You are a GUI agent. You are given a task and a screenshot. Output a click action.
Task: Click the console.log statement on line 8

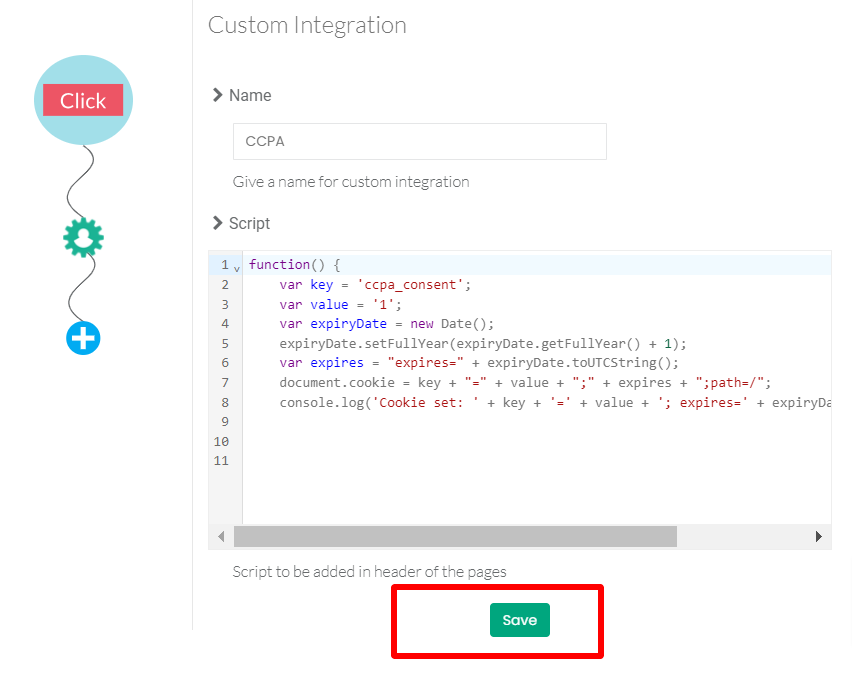point(555,402)
